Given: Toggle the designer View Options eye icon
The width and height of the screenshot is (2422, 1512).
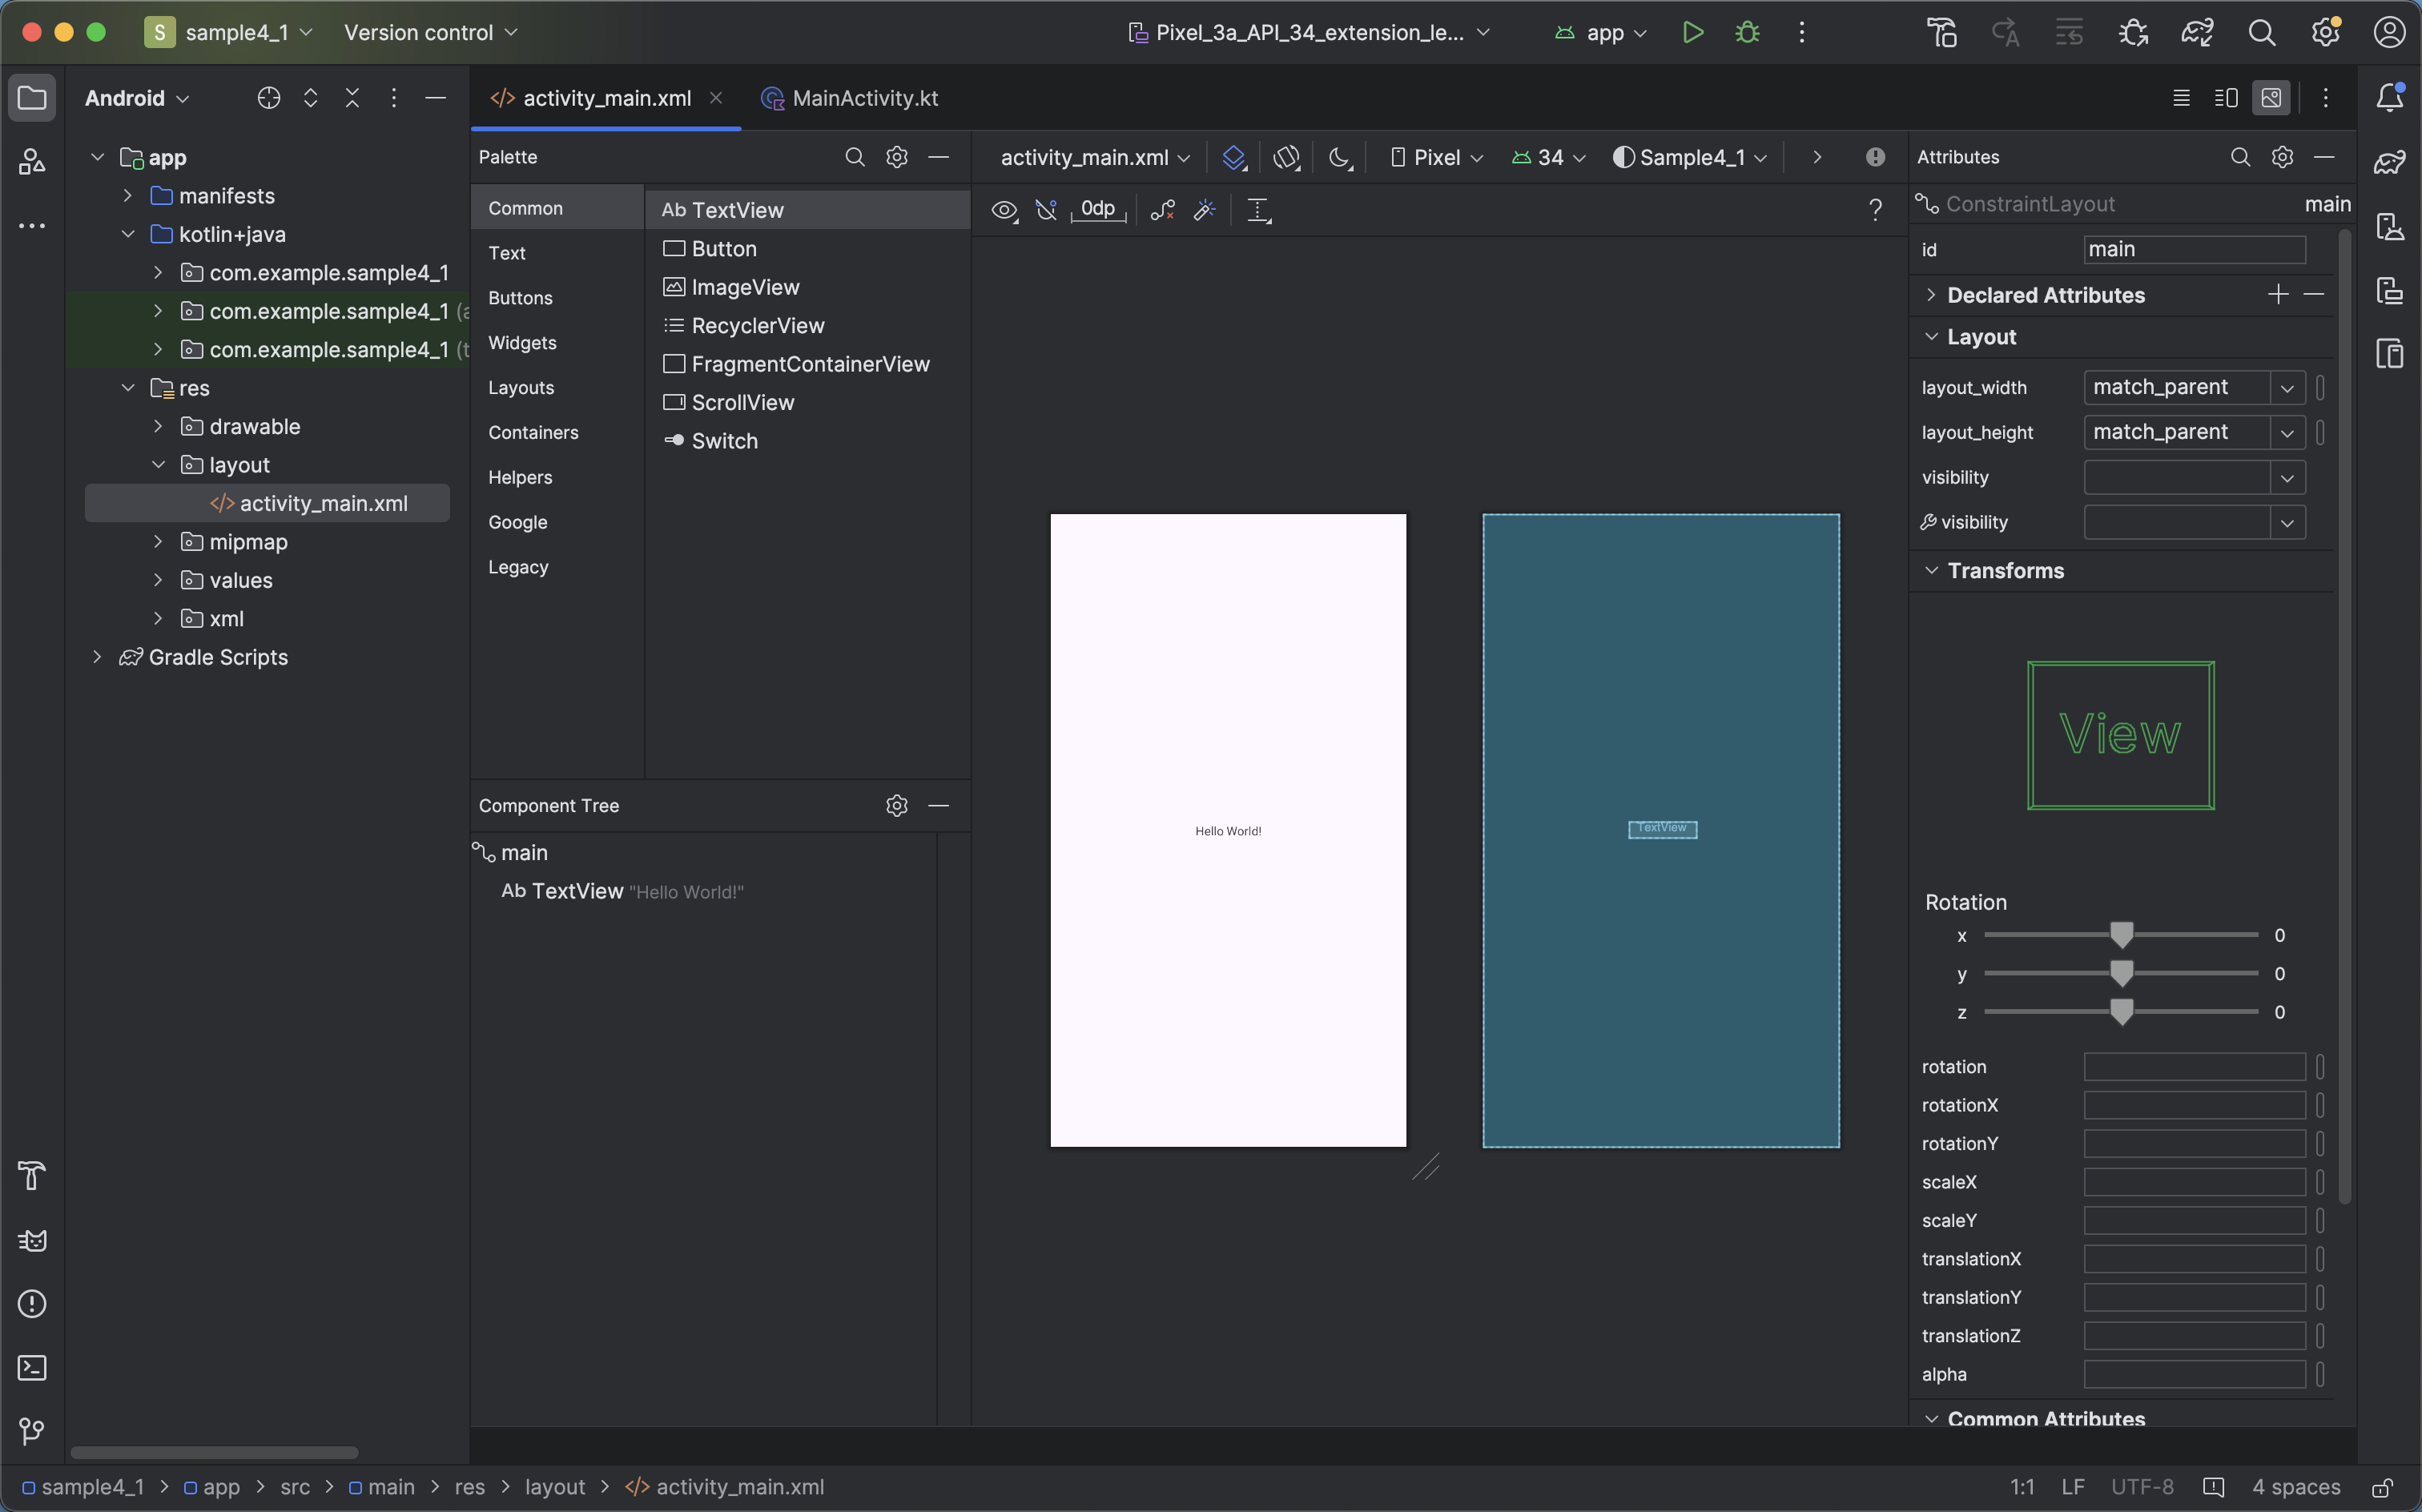Looking at the screenshot, I should click(x=1003, y=210).
